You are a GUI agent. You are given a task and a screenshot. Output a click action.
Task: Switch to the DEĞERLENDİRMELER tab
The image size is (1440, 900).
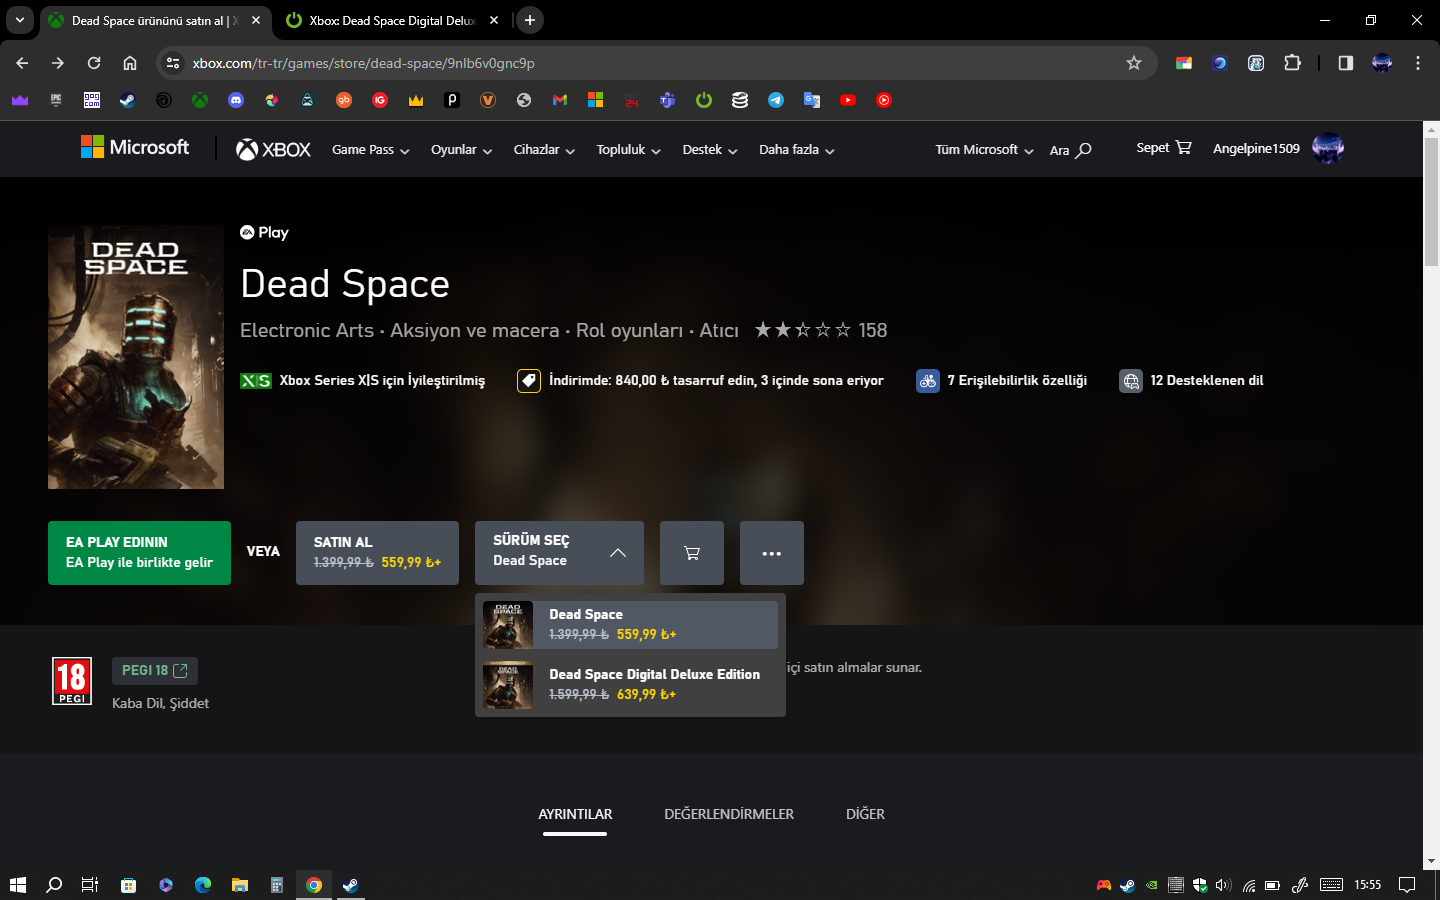[x=729, y=814]
